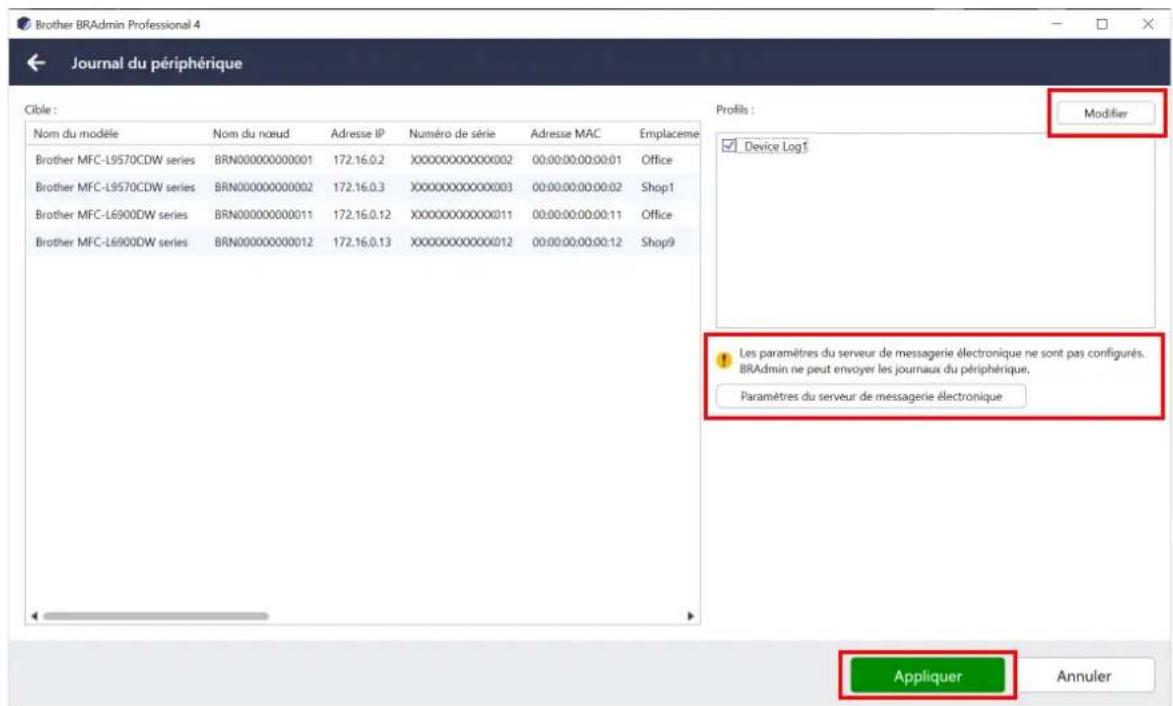Sort by Adresse MAC column header
The height and width of the screenshot is (706, 1173).
(x=565, y=134)
